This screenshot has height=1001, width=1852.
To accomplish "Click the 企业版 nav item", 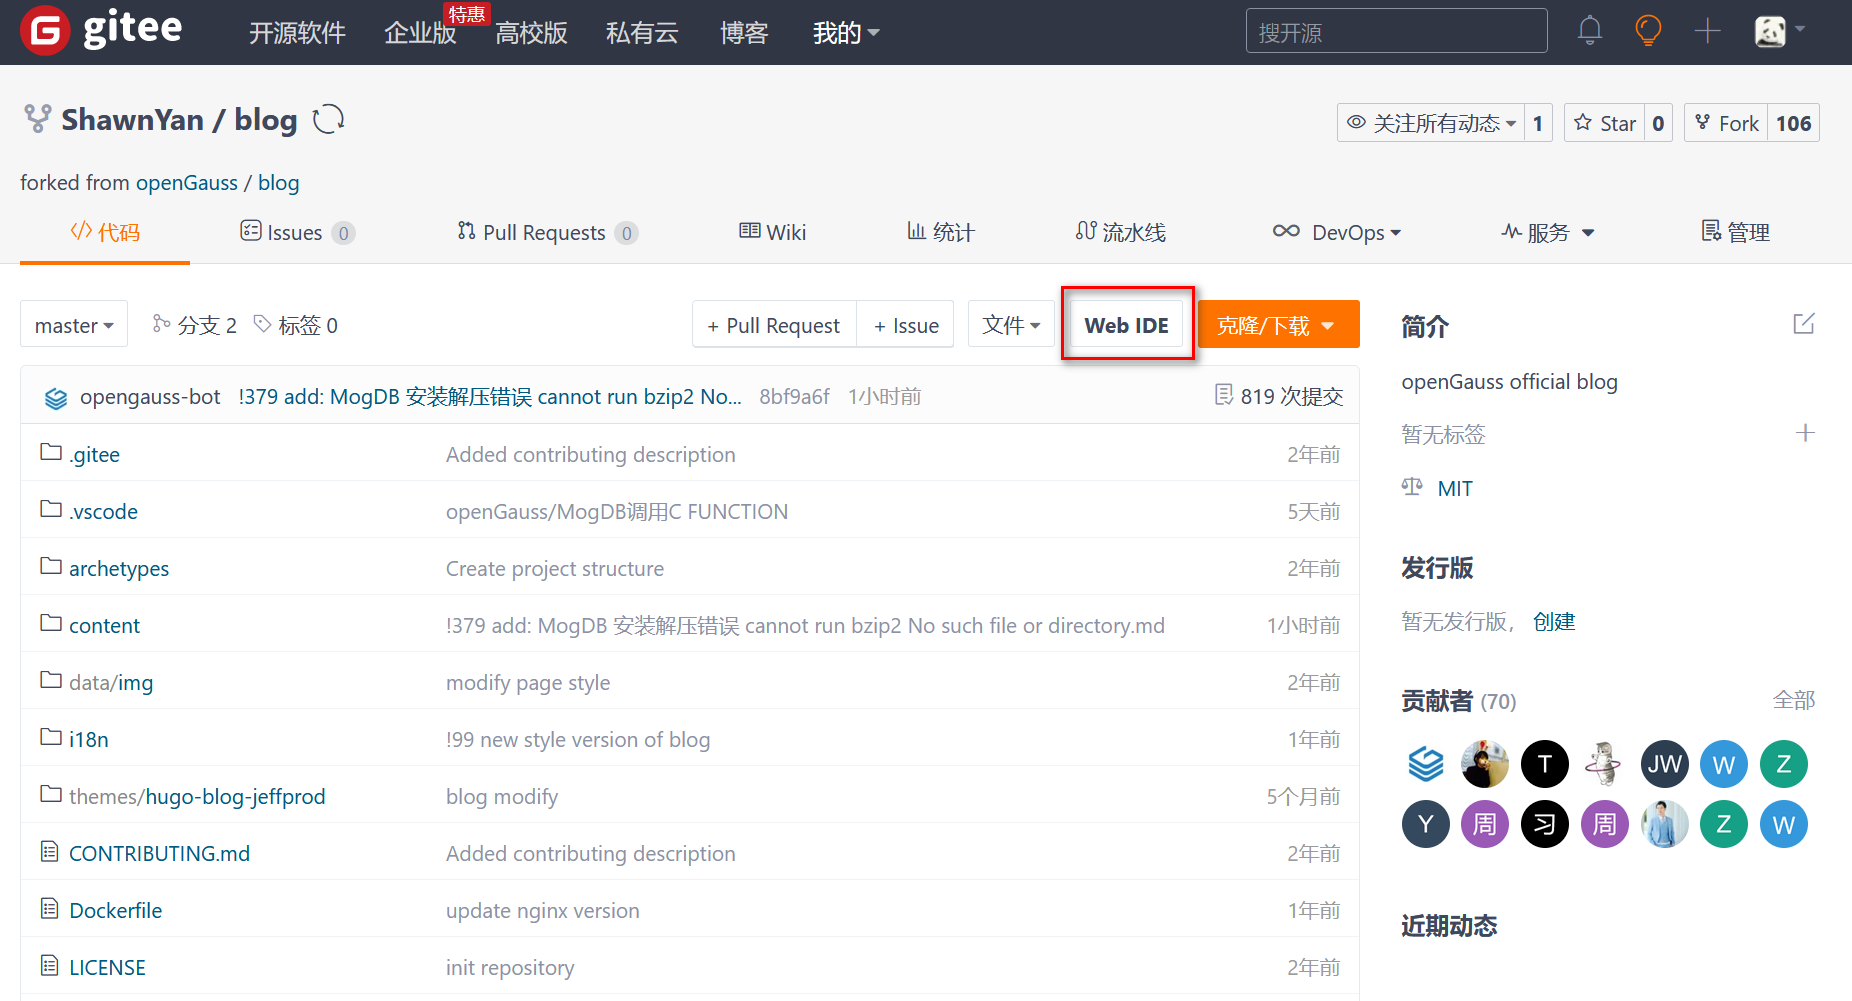I will point(420,33).
